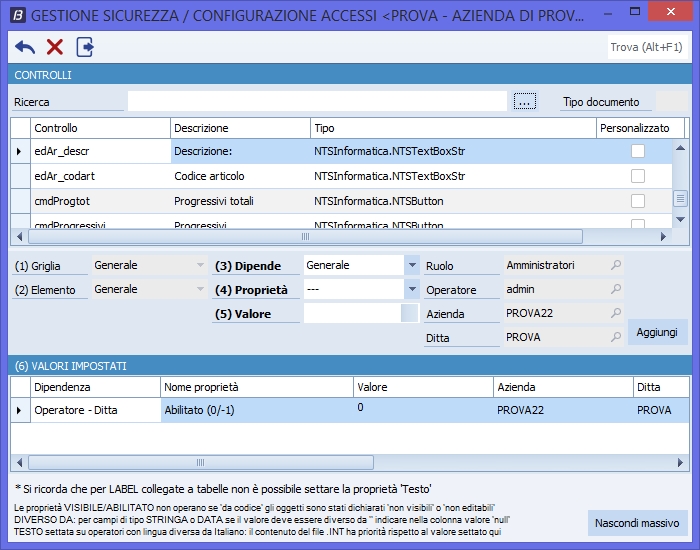Toggle Personalizzato checkbox for edAr_descr row

(637, 151)
